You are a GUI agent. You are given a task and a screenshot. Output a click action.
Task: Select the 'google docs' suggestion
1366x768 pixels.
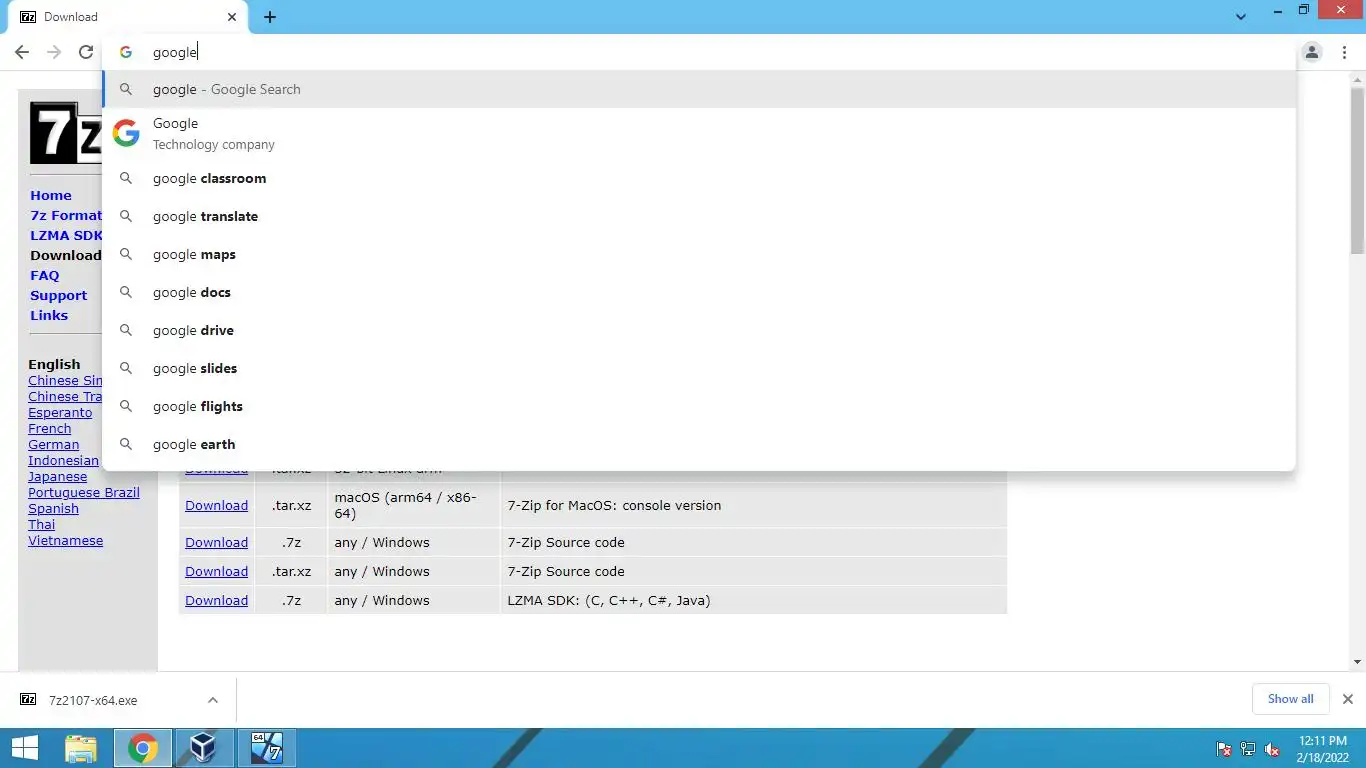tap(699, 292)
